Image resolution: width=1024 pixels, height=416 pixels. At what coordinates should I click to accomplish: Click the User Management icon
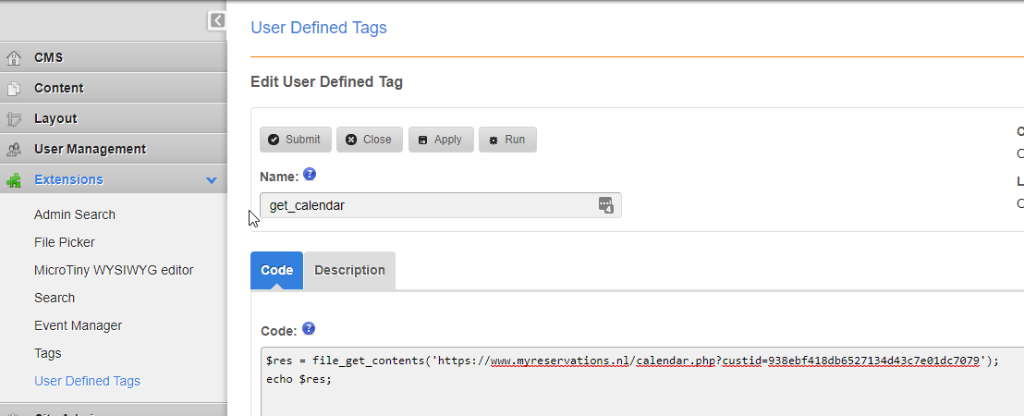point(14,149)
